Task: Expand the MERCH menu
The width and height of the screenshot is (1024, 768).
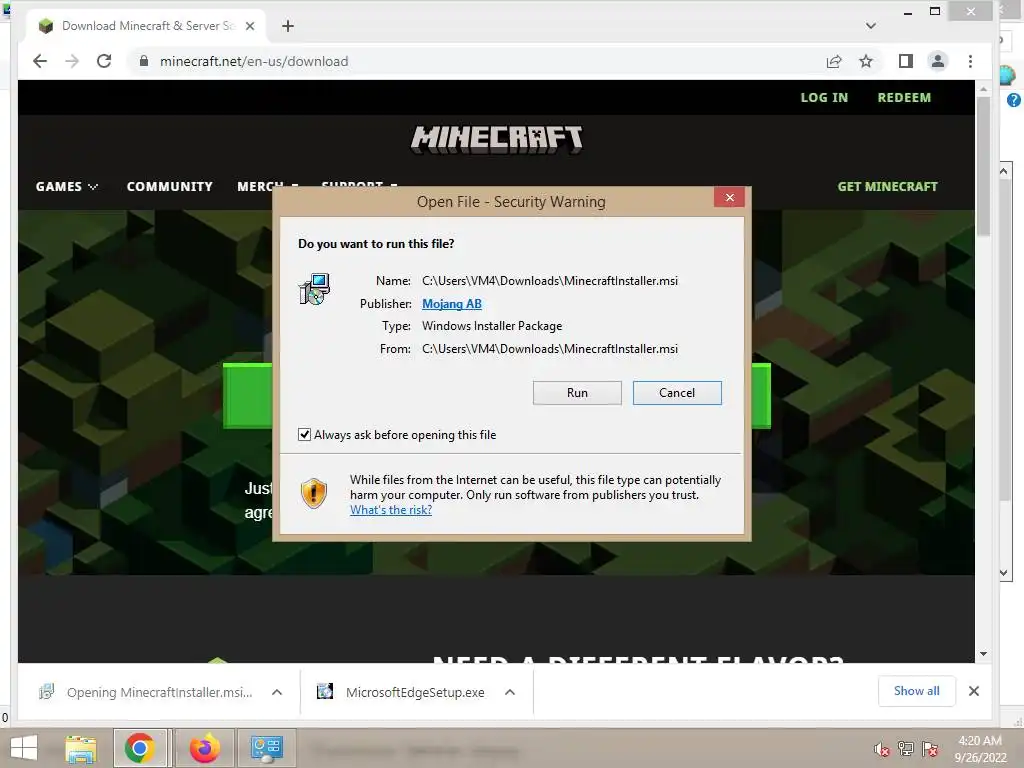Action: click(x=268, y=187)
